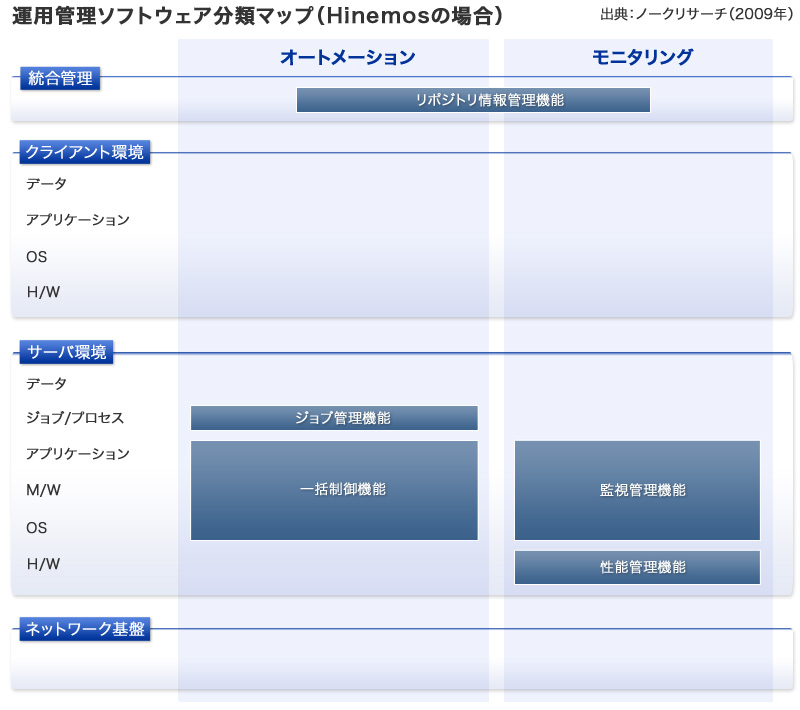
Task: Click the リポジトリ情報管理機能 box
Action: [473, 100]
